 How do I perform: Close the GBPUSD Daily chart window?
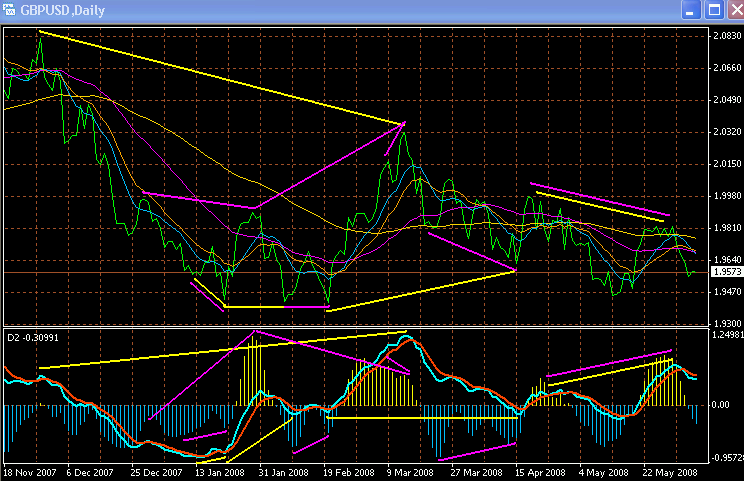(x=736, y=9)
